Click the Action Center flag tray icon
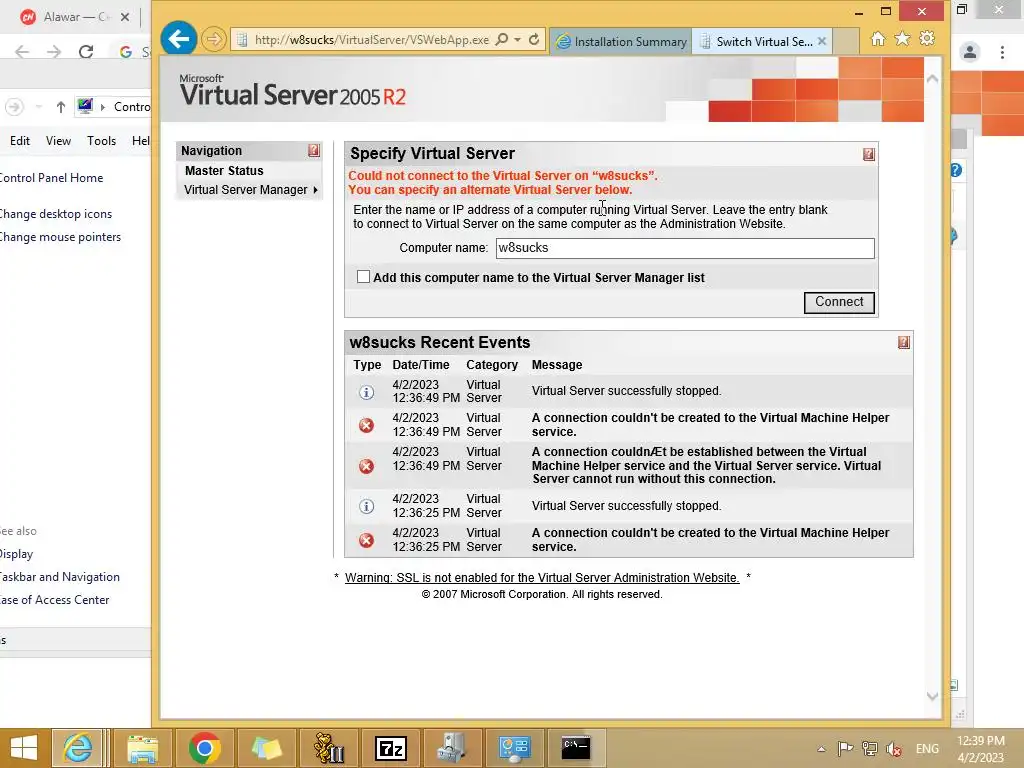 tap(845, 748)
